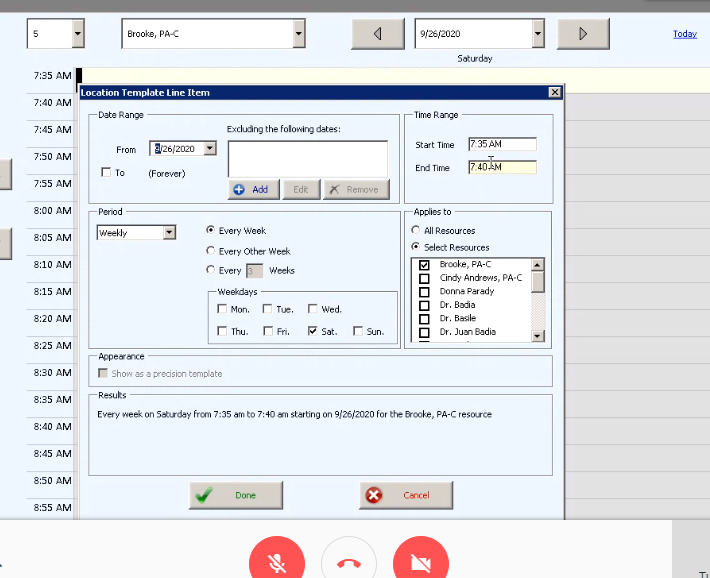The width and height of the screenshot is (710, 578).
Task: Hang up the call
Action: 349,563
